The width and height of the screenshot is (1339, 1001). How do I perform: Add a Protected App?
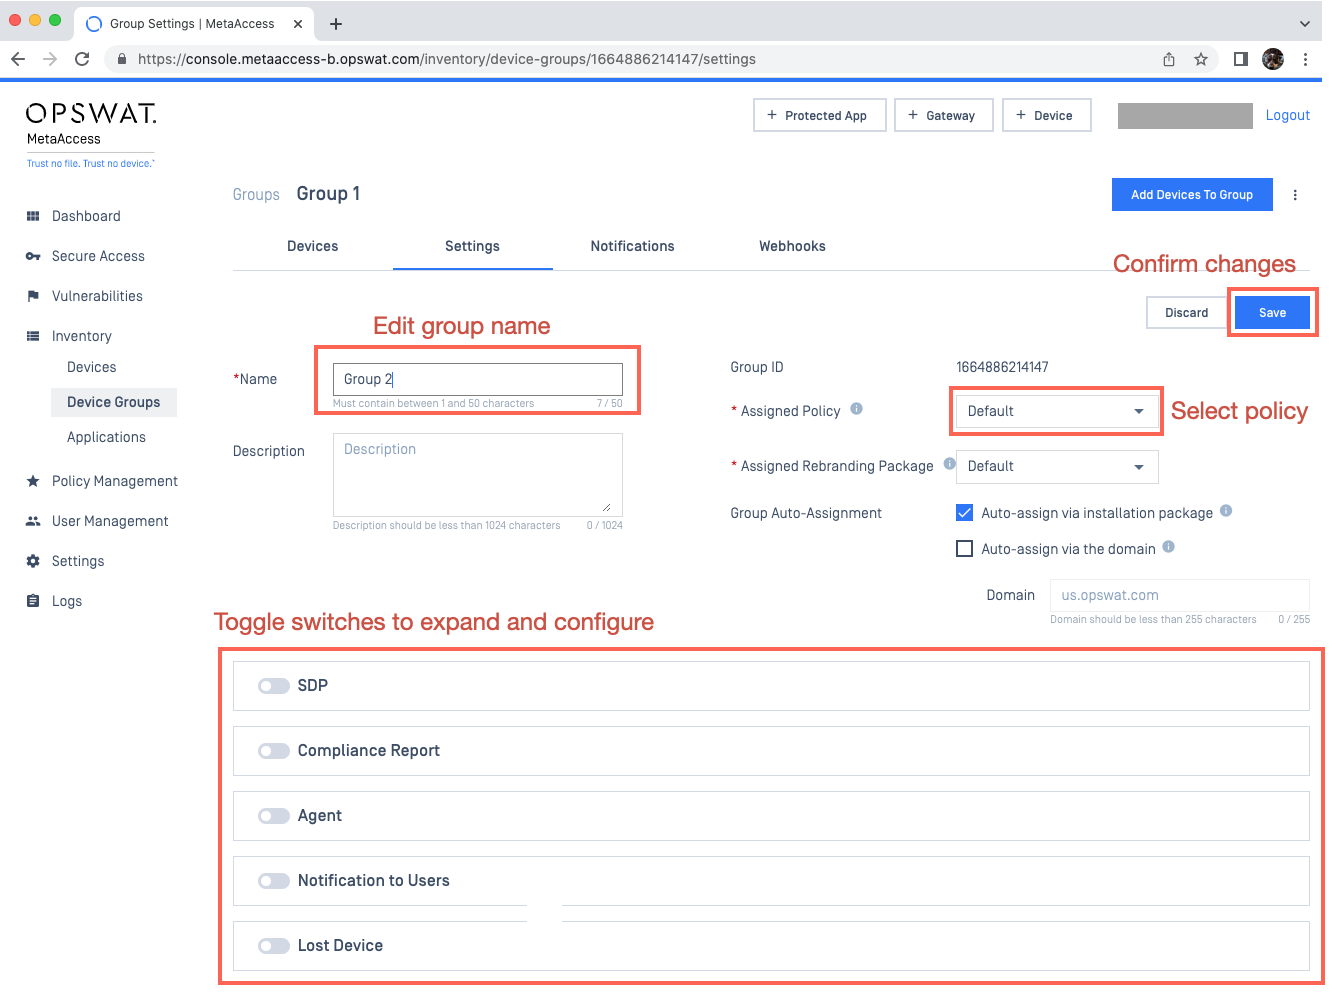click(820, 115)
